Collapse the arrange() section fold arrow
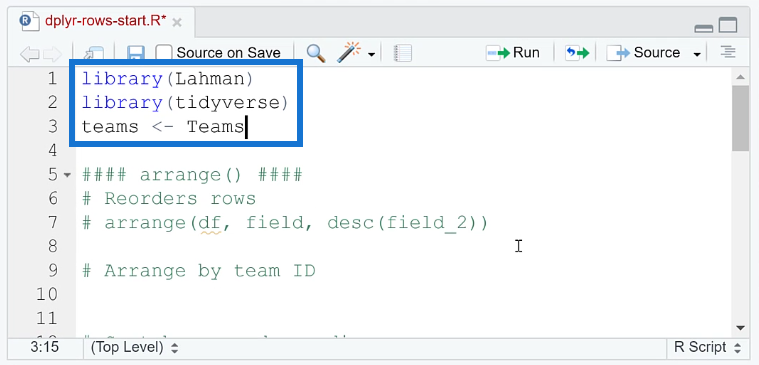This screenshot has height=365, width=759. [x=67, y=175]
